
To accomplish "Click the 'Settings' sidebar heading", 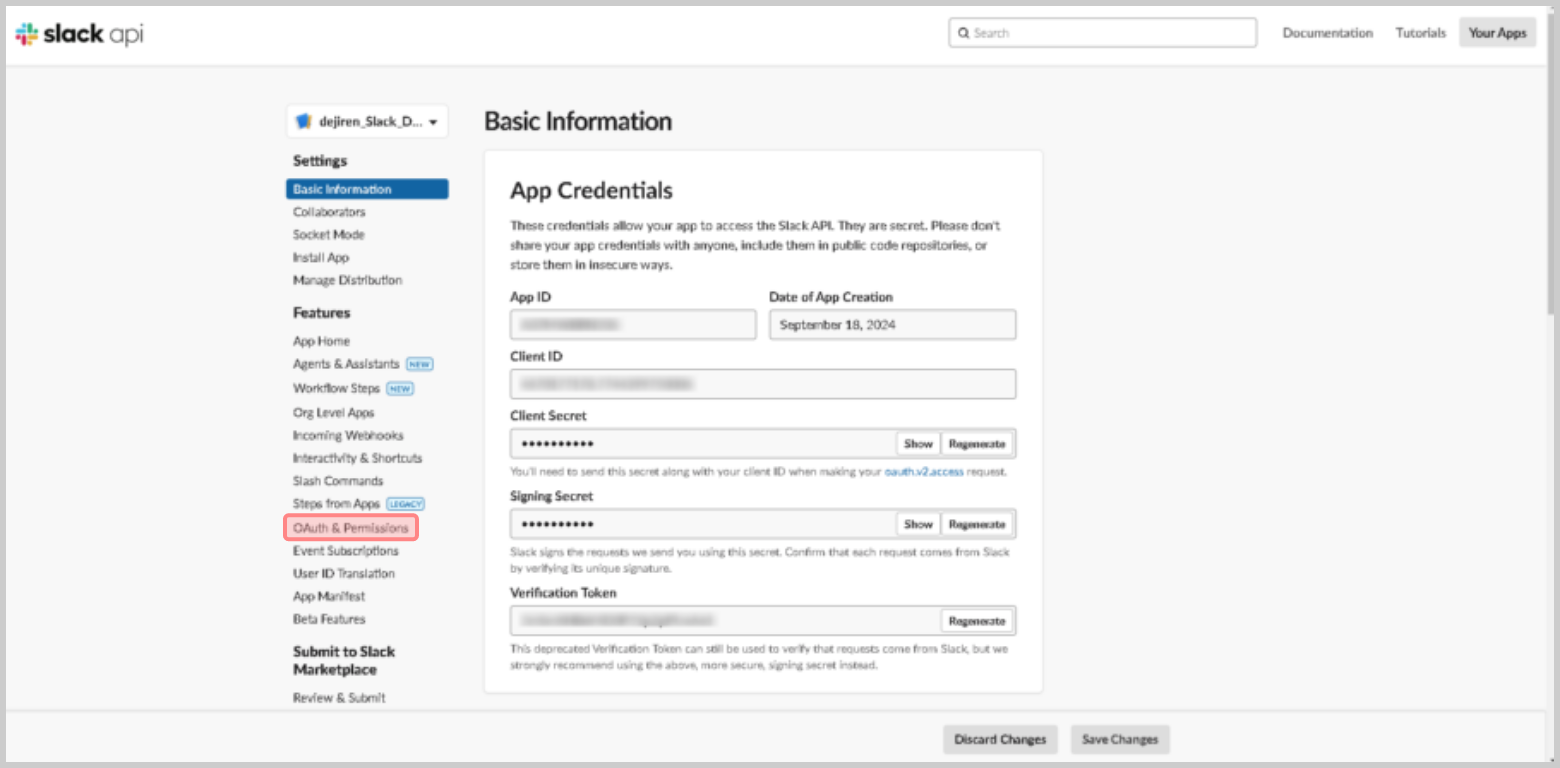I will [x=320, y=161].
